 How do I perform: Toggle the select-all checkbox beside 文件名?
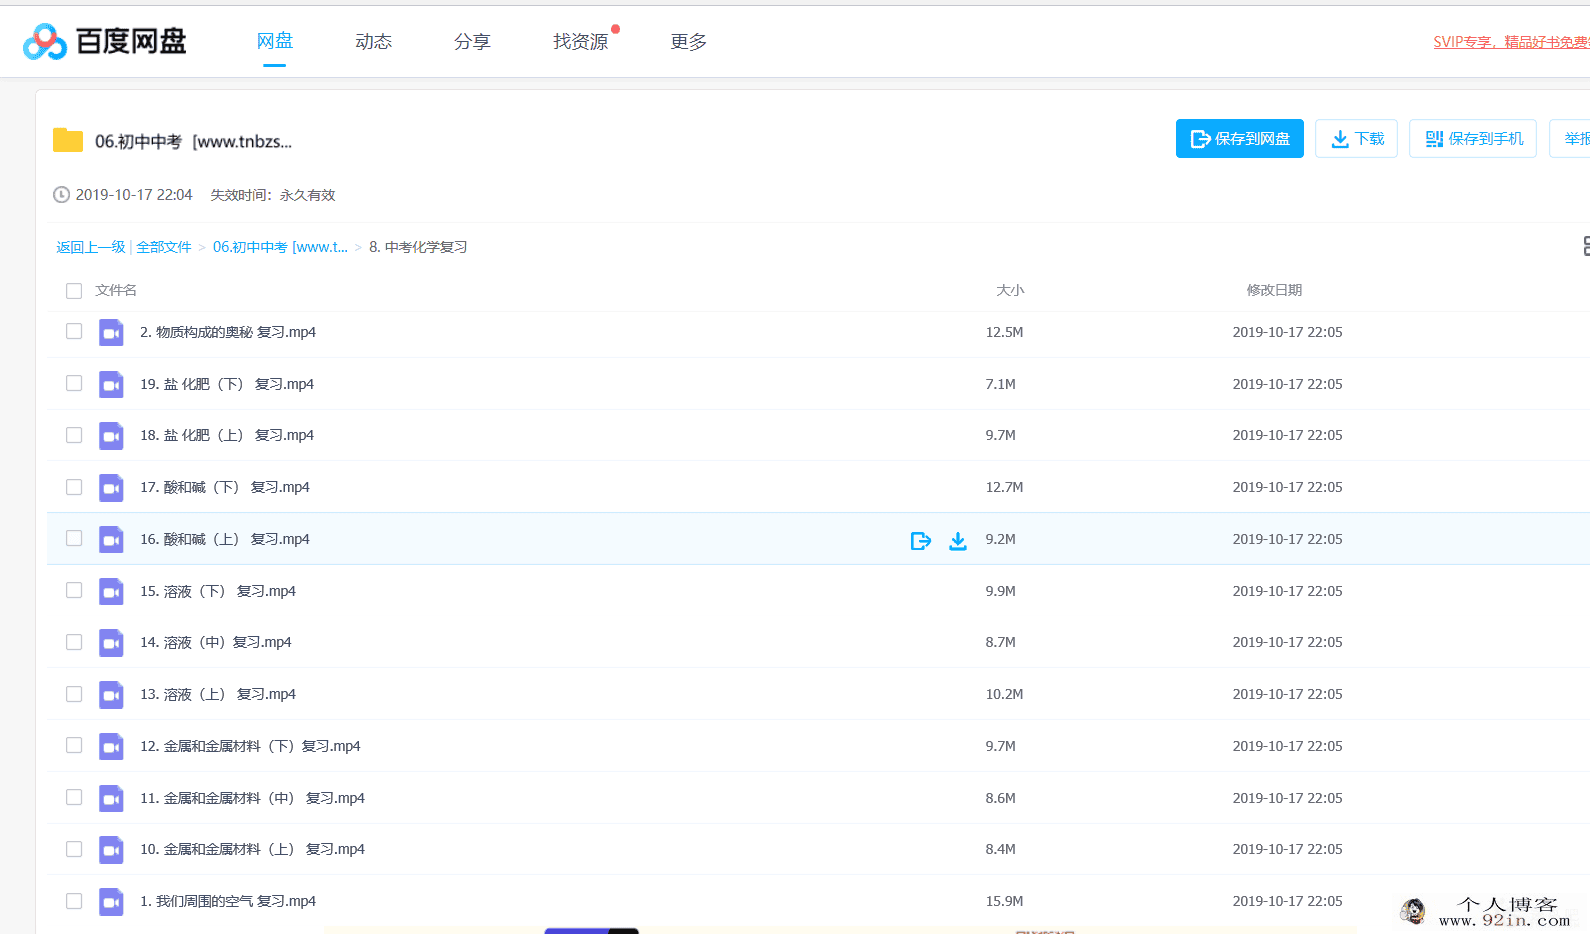coord(74,291)
